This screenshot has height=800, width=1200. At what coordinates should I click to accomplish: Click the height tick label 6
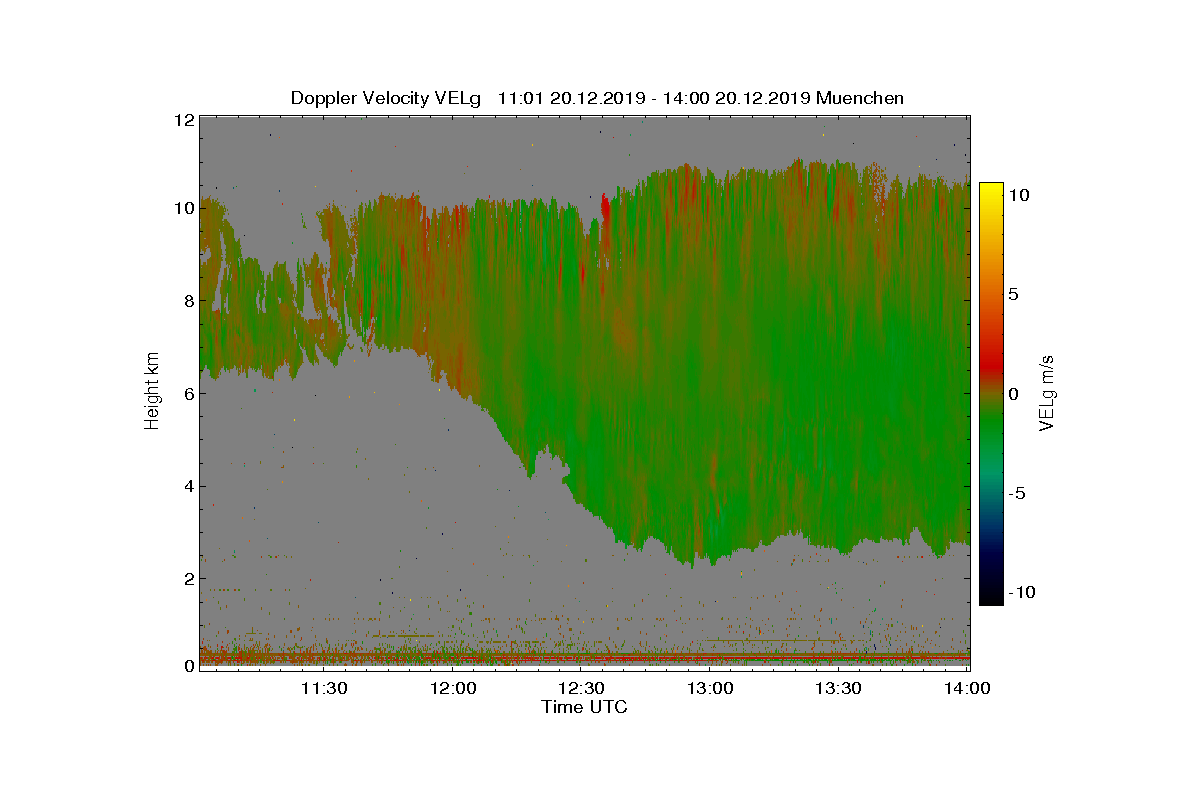(x=188, y=393)
